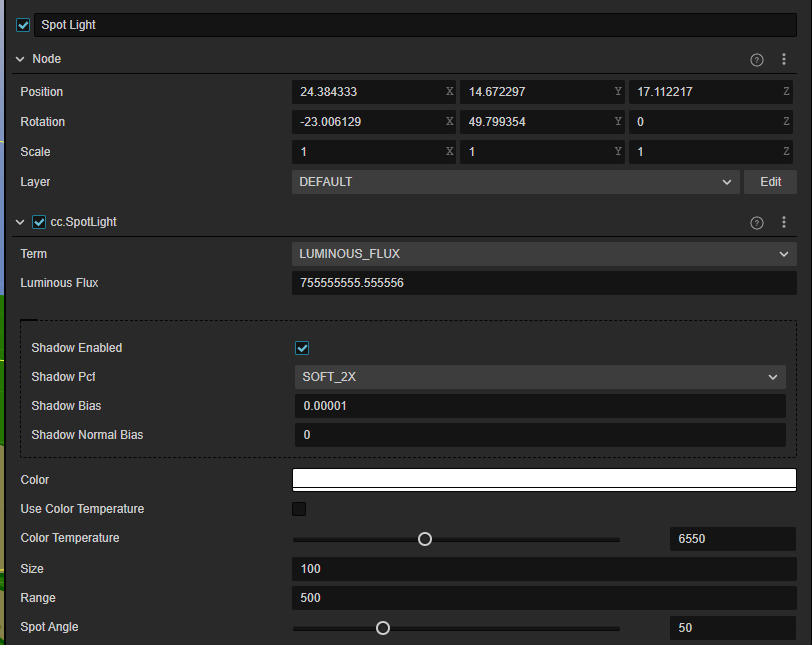The image size is (812, 645).
Task: Open the Node section options menu
Action: click(x=784, y=60)
